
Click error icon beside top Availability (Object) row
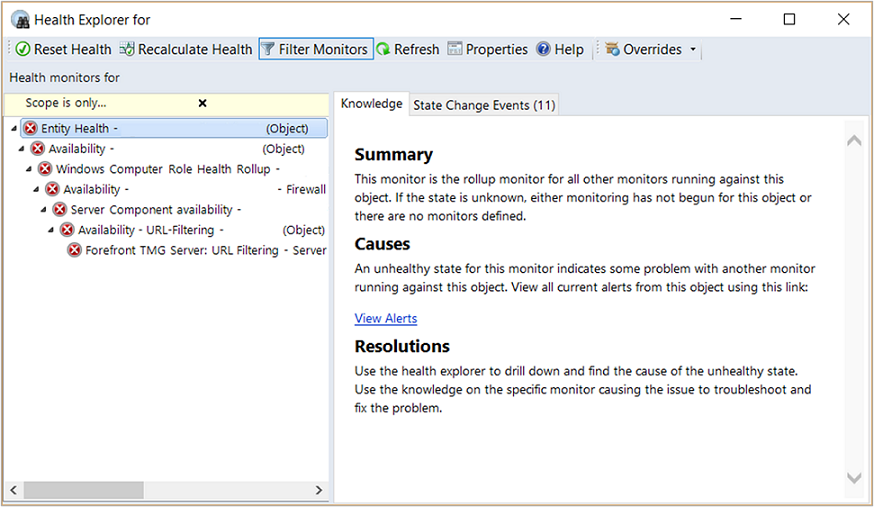point(38,149)
